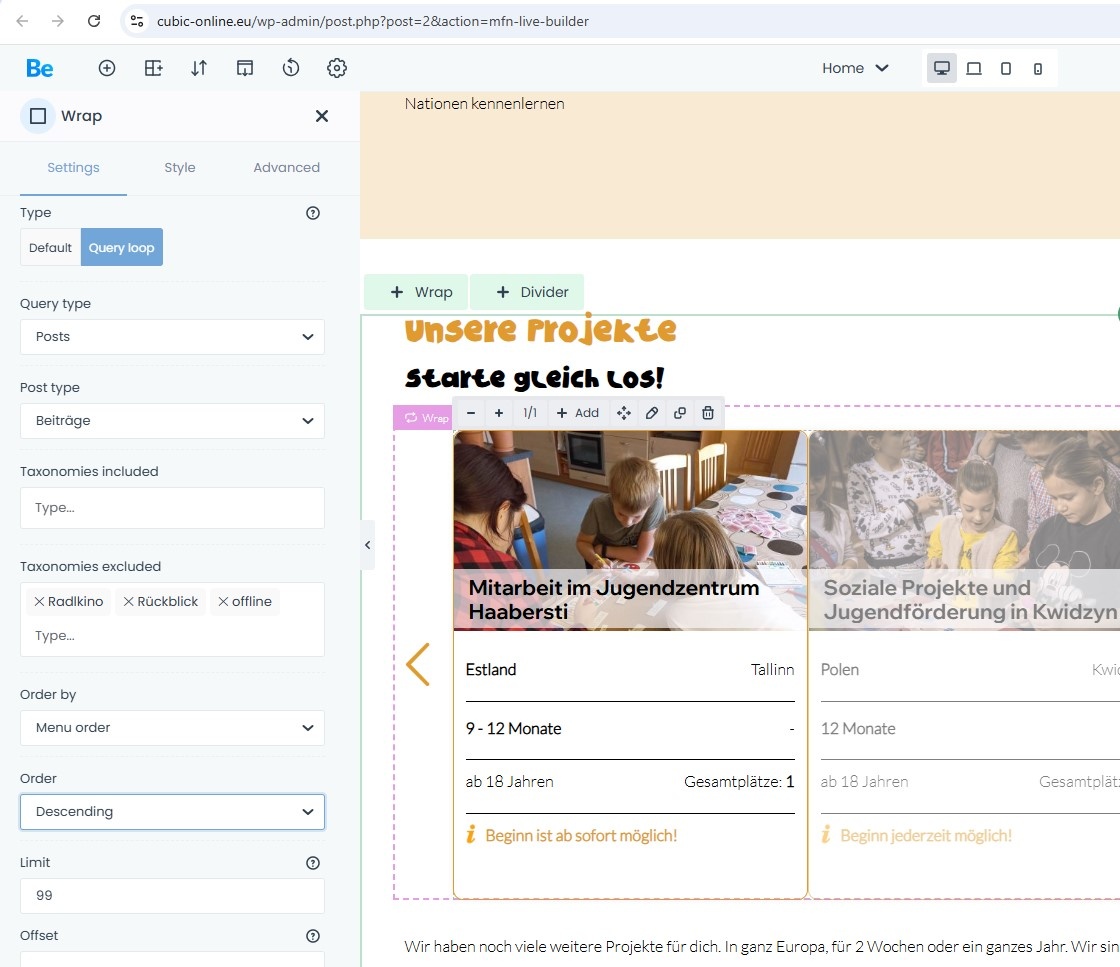
Task: Click the trash icon to delete wrap
Action: tap(708, 413)
